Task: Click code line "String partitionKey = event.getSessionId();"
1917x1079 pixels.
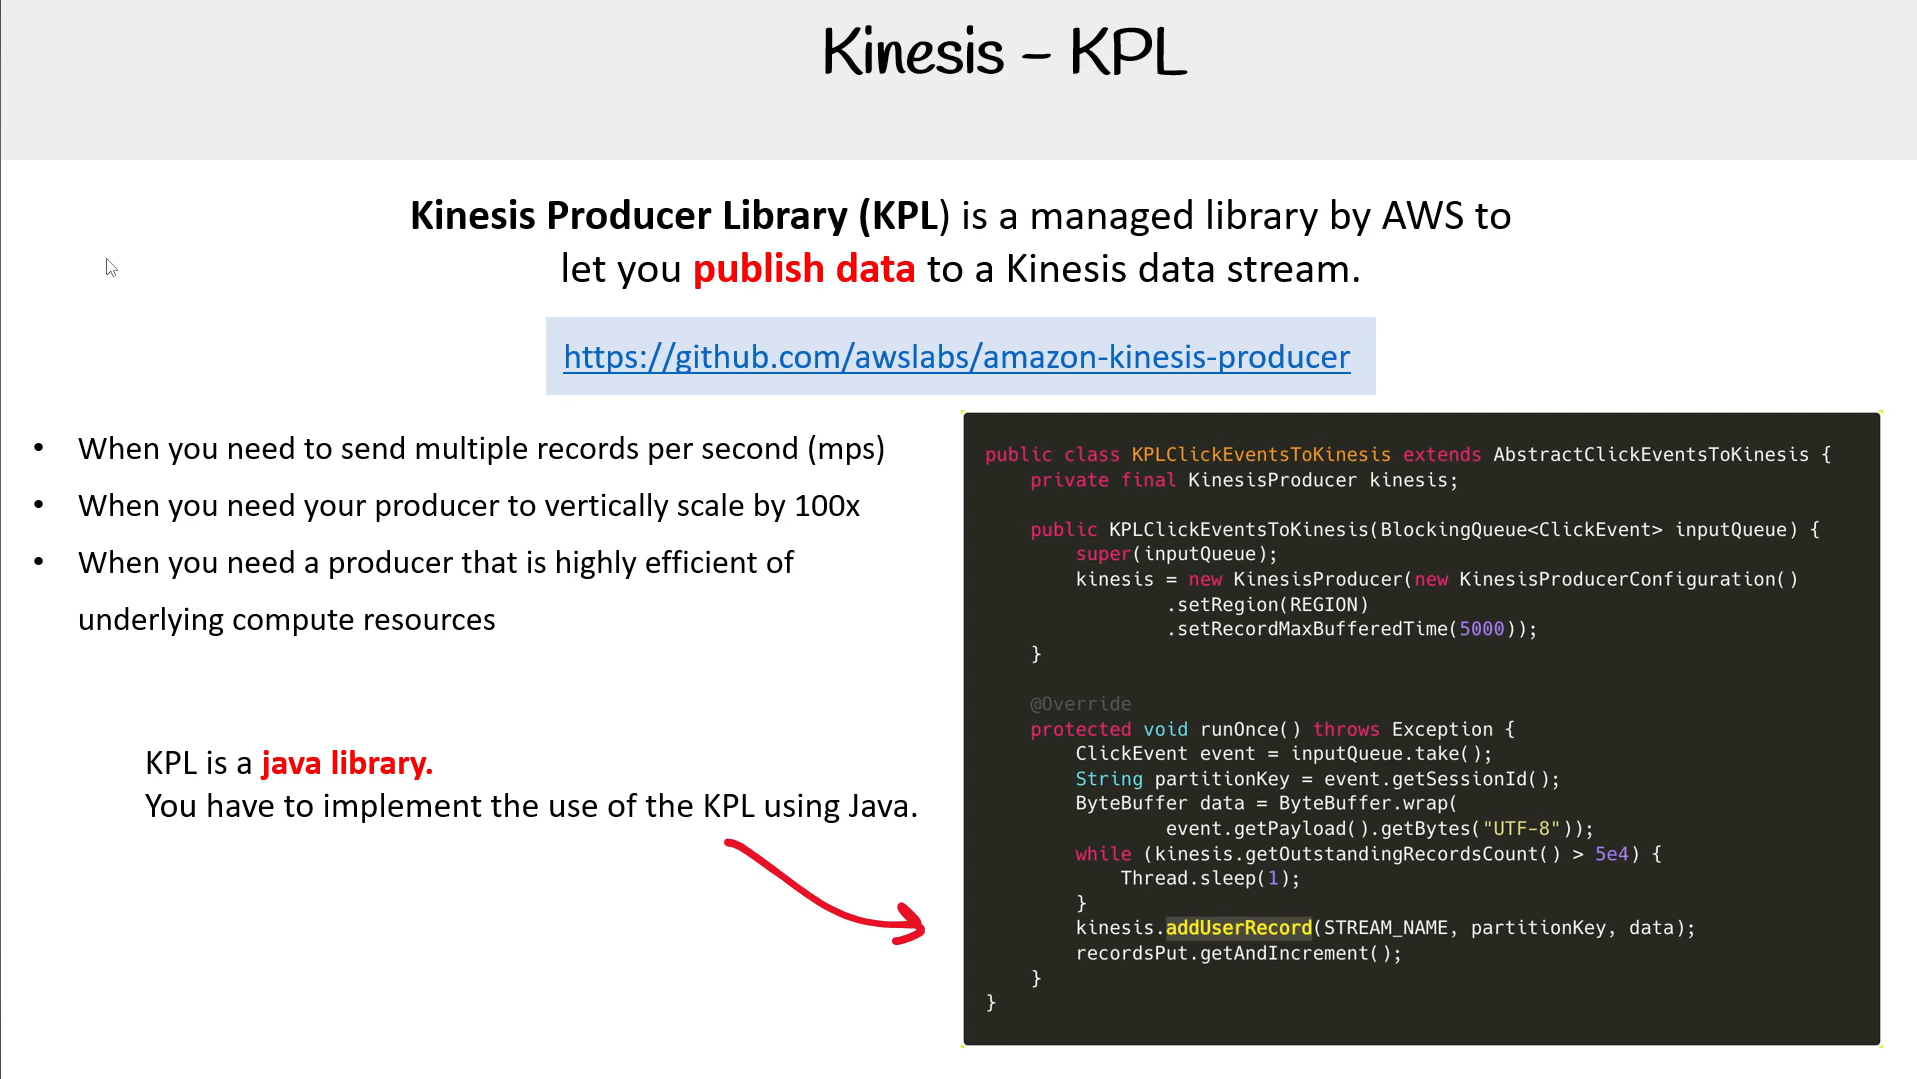Action: coord(1318,779)
